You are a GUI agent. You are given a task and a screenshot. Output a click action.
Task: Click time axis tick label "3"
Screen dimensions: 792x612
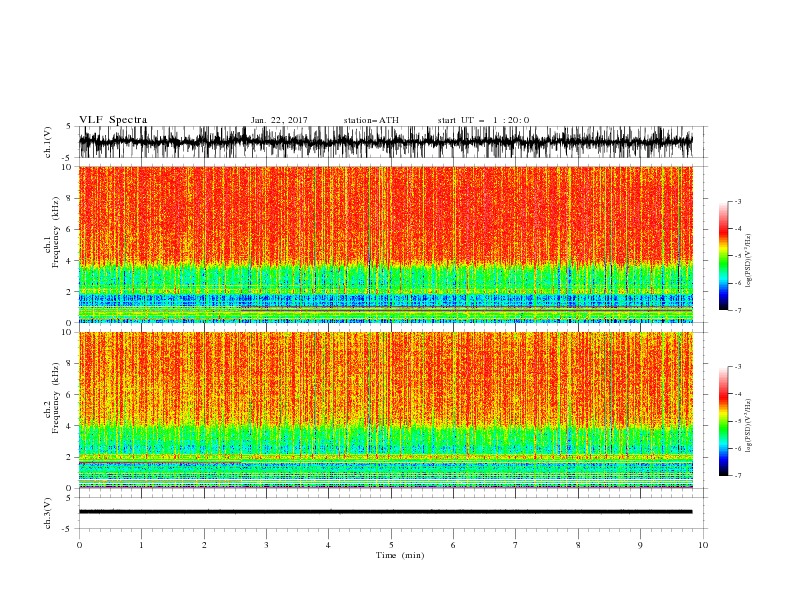click(266, 545)
